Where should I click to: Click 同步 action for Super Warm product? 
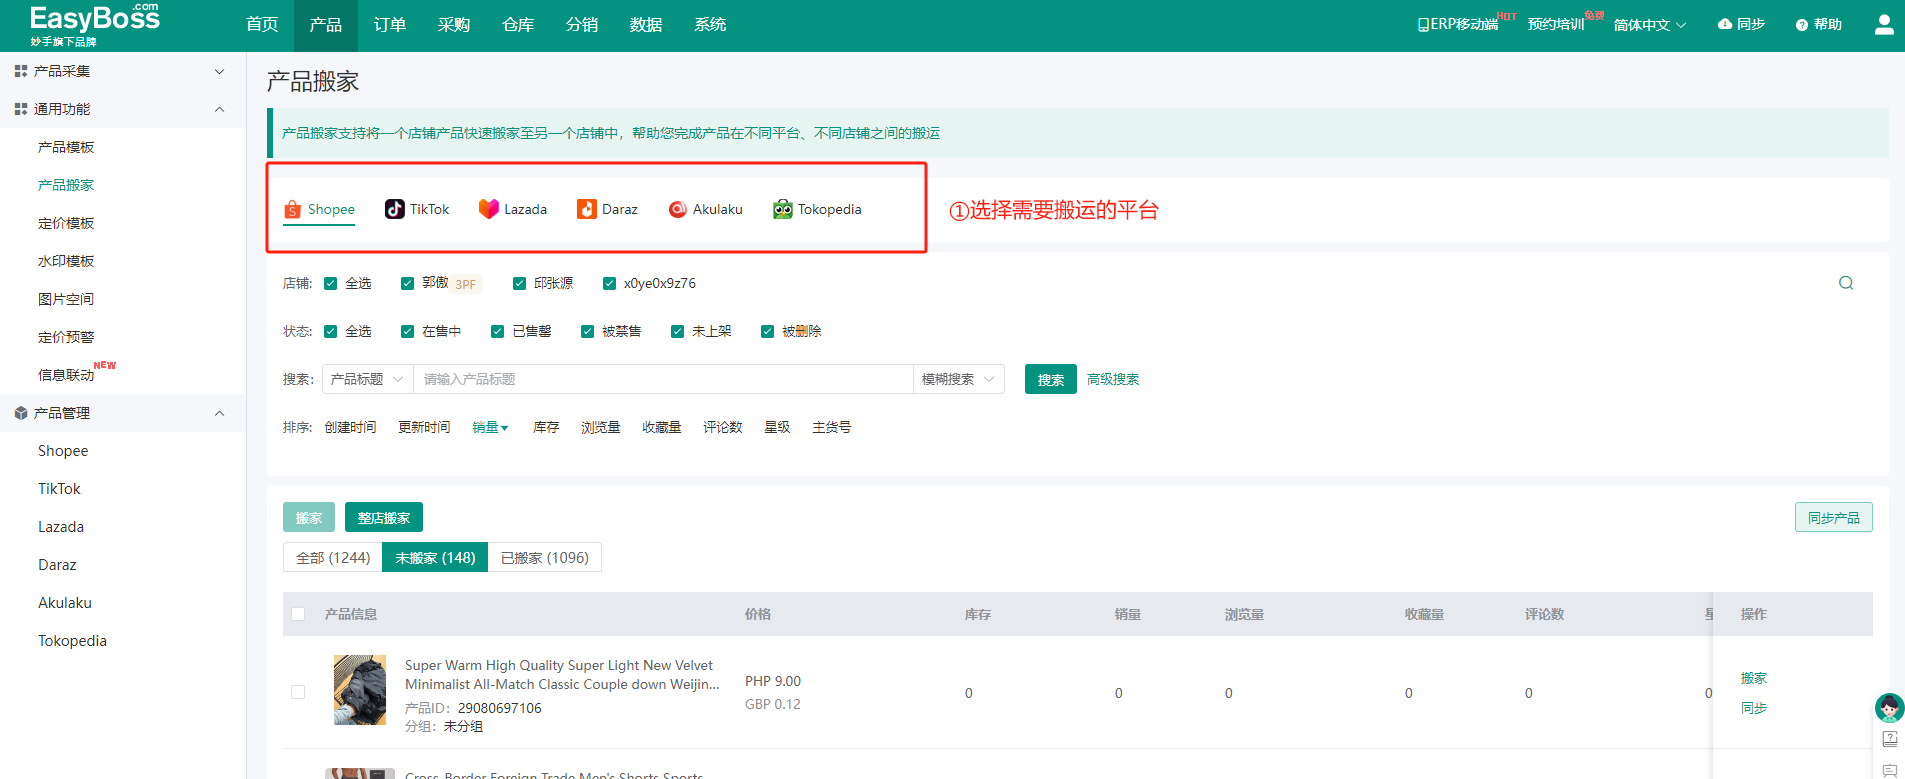1754,708
